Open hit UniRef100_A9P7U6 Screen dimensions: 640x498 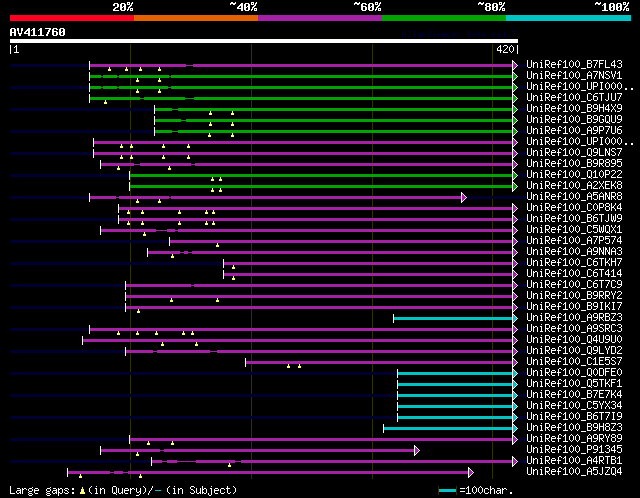574,131
